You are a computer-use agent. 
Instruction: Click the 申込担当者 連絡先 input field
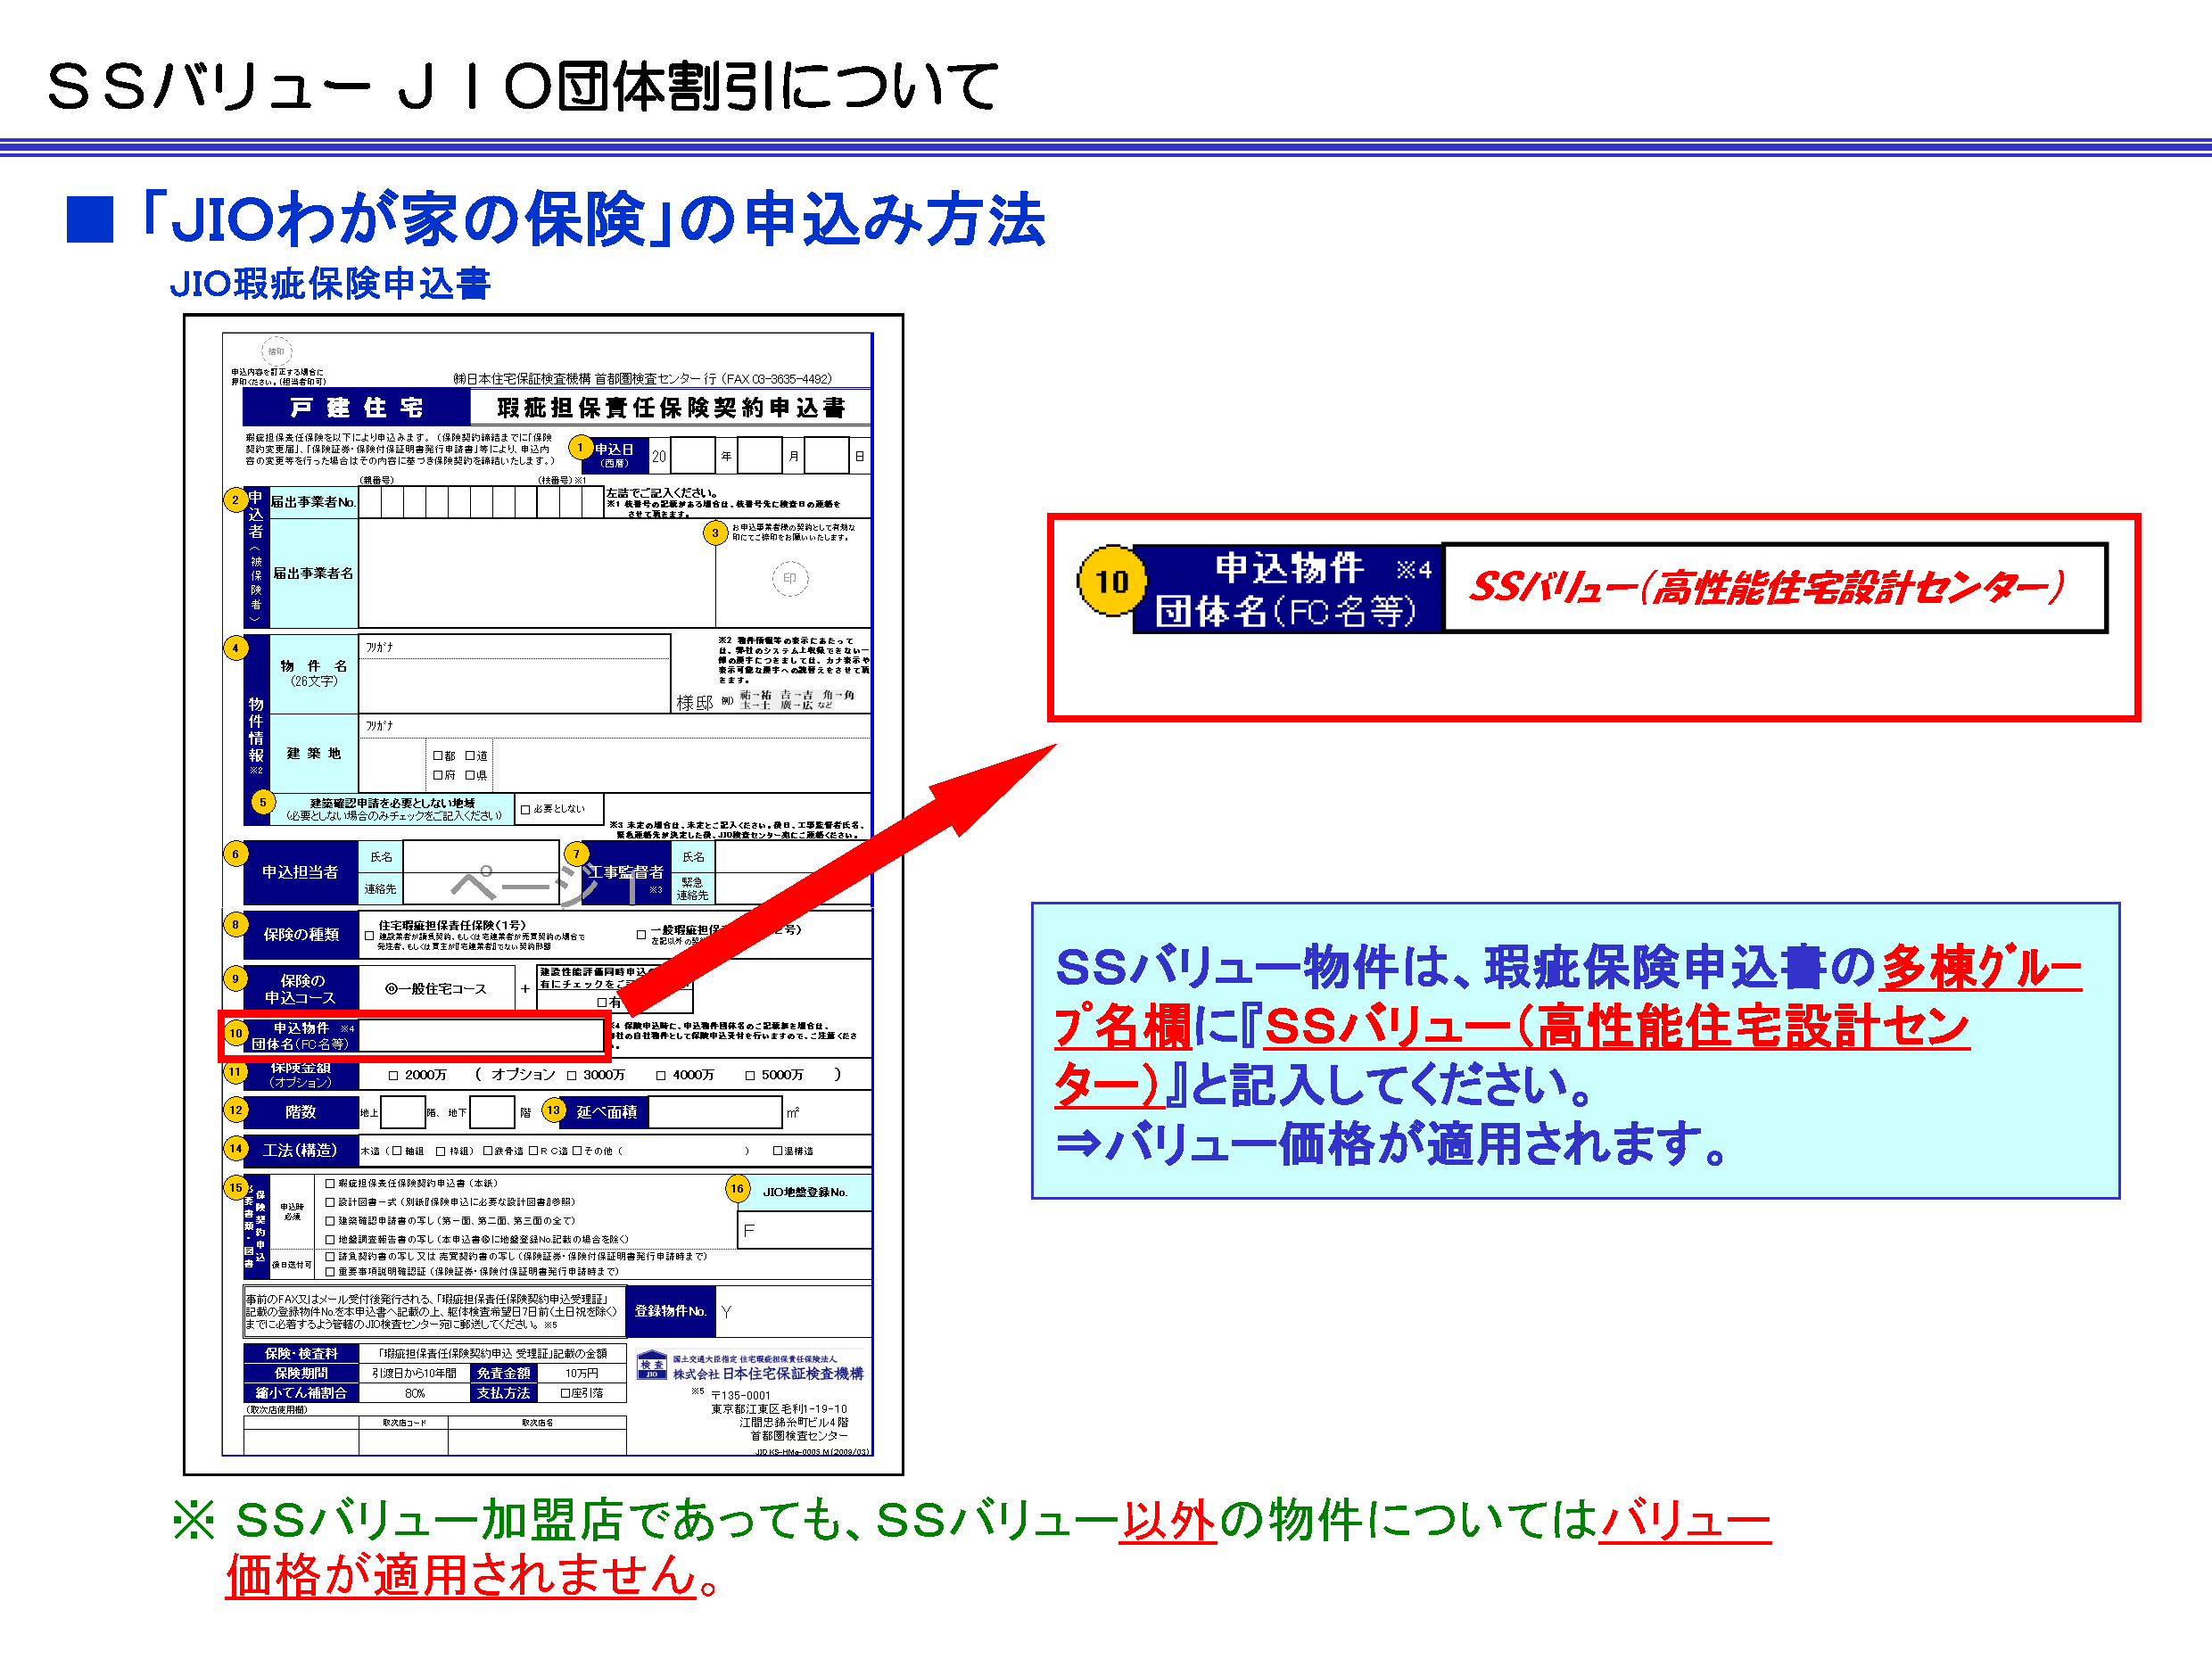pos(481,888)
